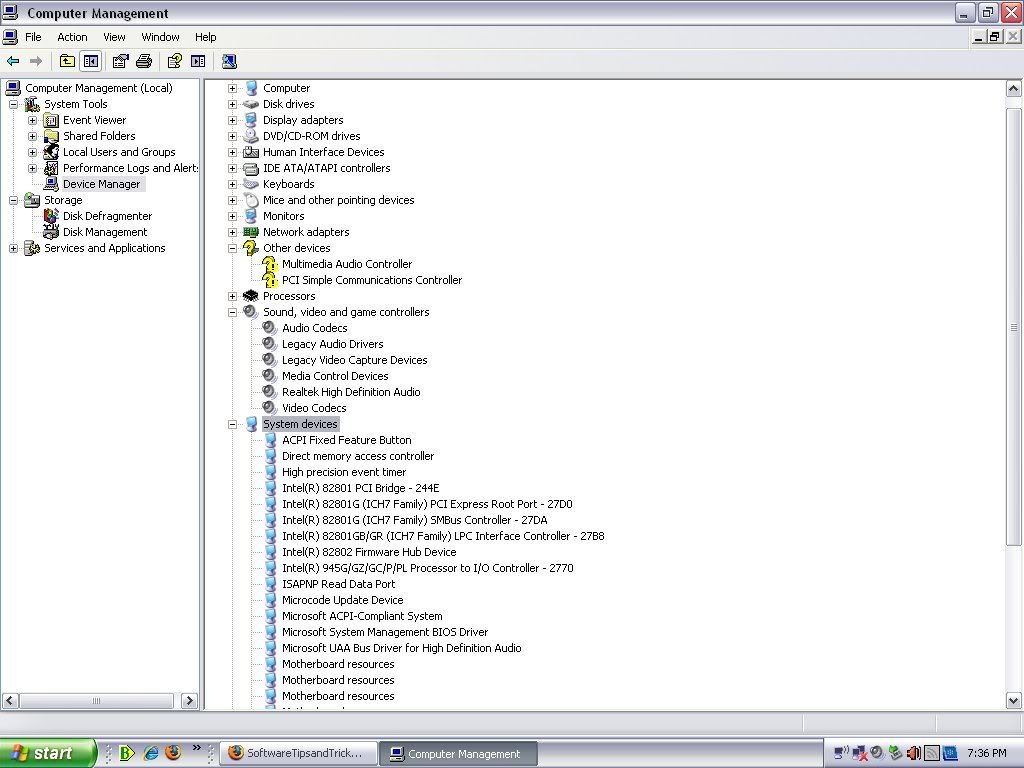Select IDE ATA/ATAPI controllers category
This screenshot has height=768, width=1024.
(327, 168)
